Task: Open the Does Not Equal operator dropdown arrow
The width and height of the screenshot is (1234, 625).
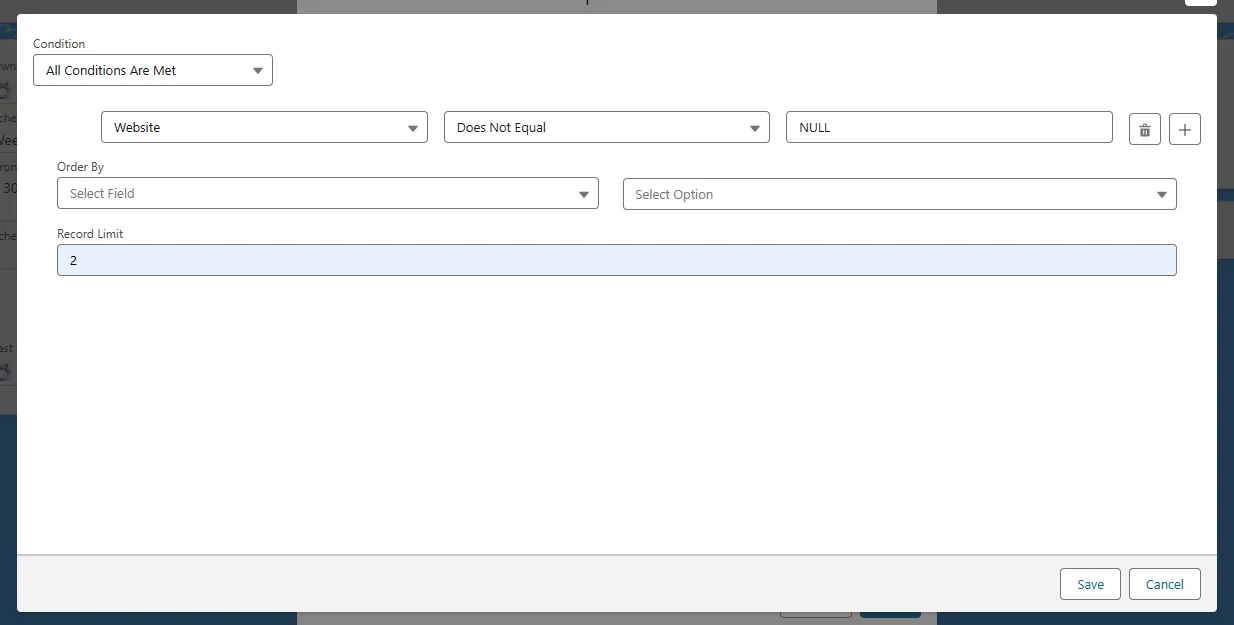Action: tap(755, 128)
